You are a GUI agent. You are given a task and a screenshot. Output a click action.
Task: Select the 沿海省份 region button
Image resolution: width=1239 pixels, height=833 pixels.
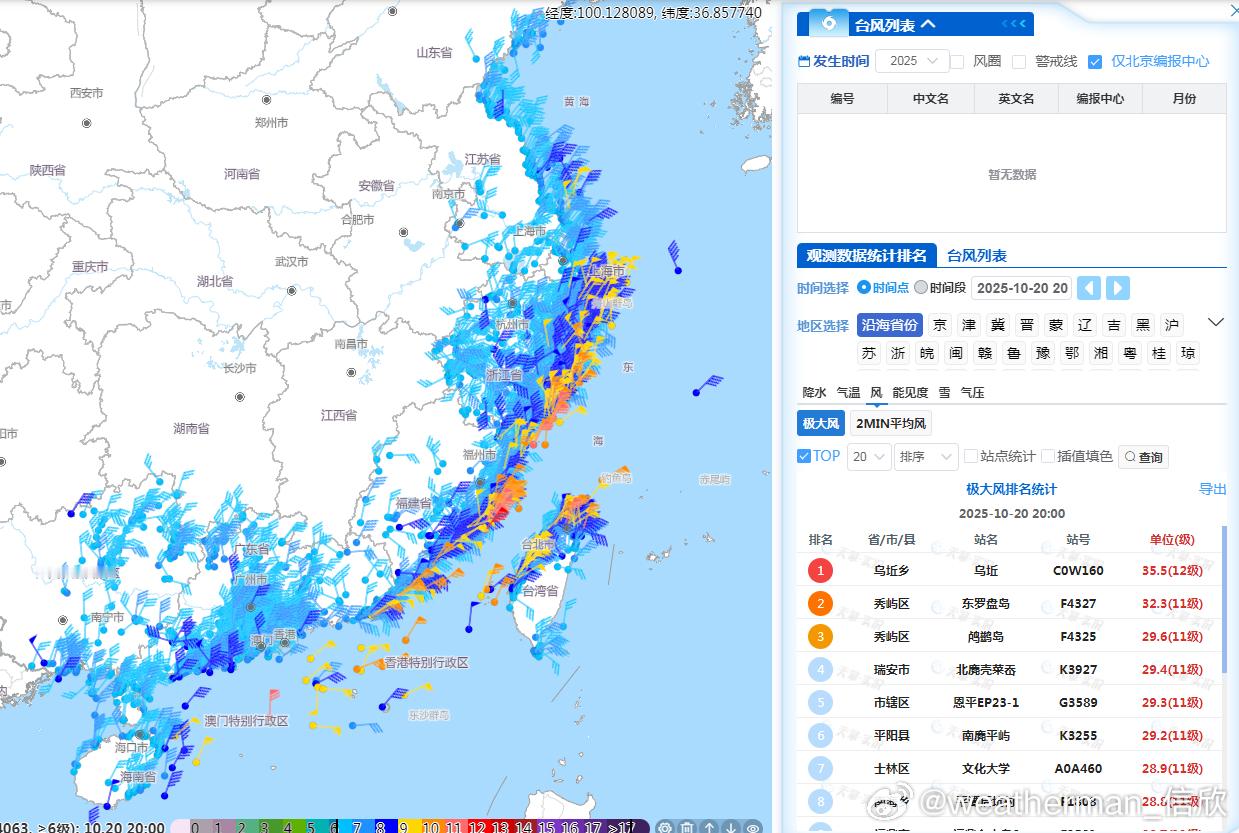coord(890,325)
